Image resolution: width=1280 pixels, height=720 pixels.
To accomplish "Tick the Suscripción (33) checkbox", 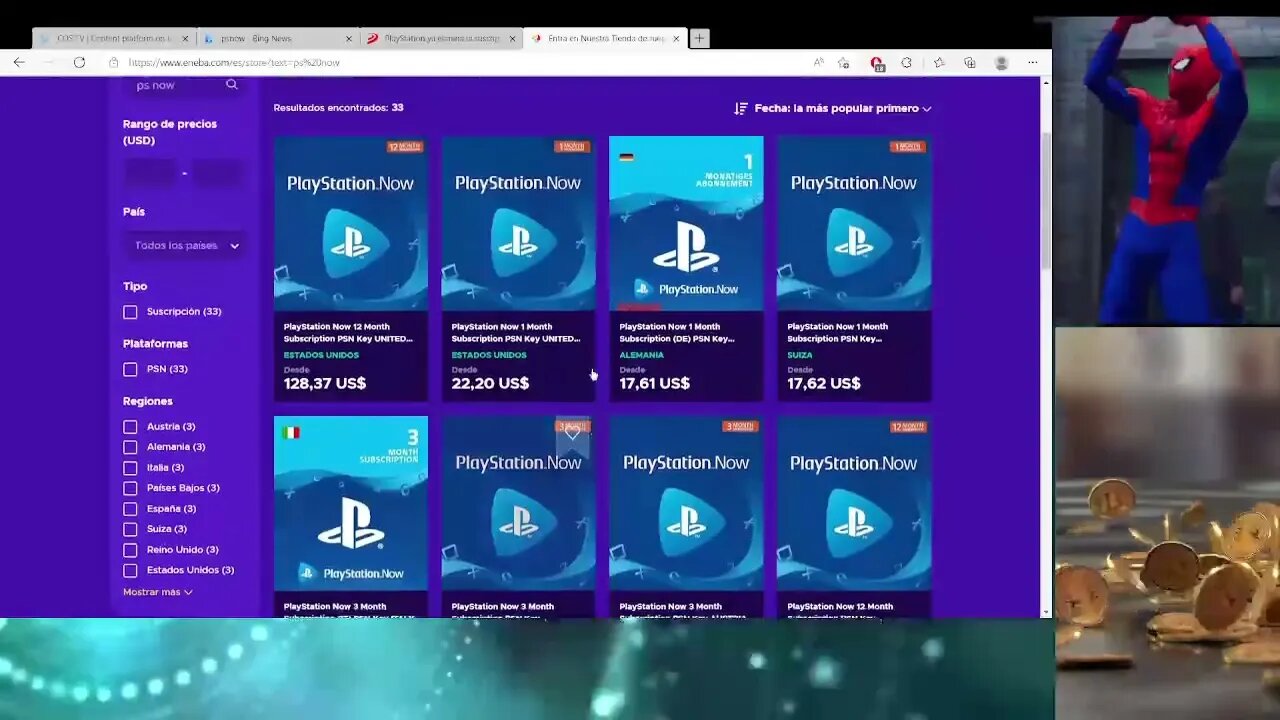I will [130, 312].
